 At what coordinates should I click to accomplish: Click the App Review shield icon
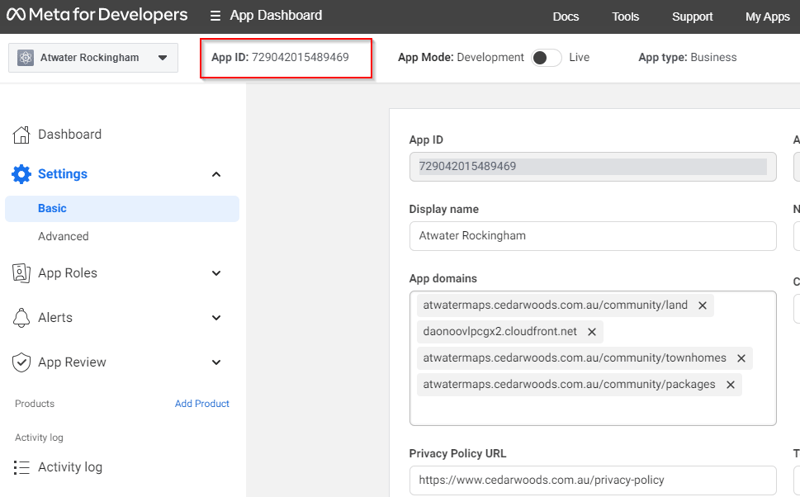[x=21, y=362]
